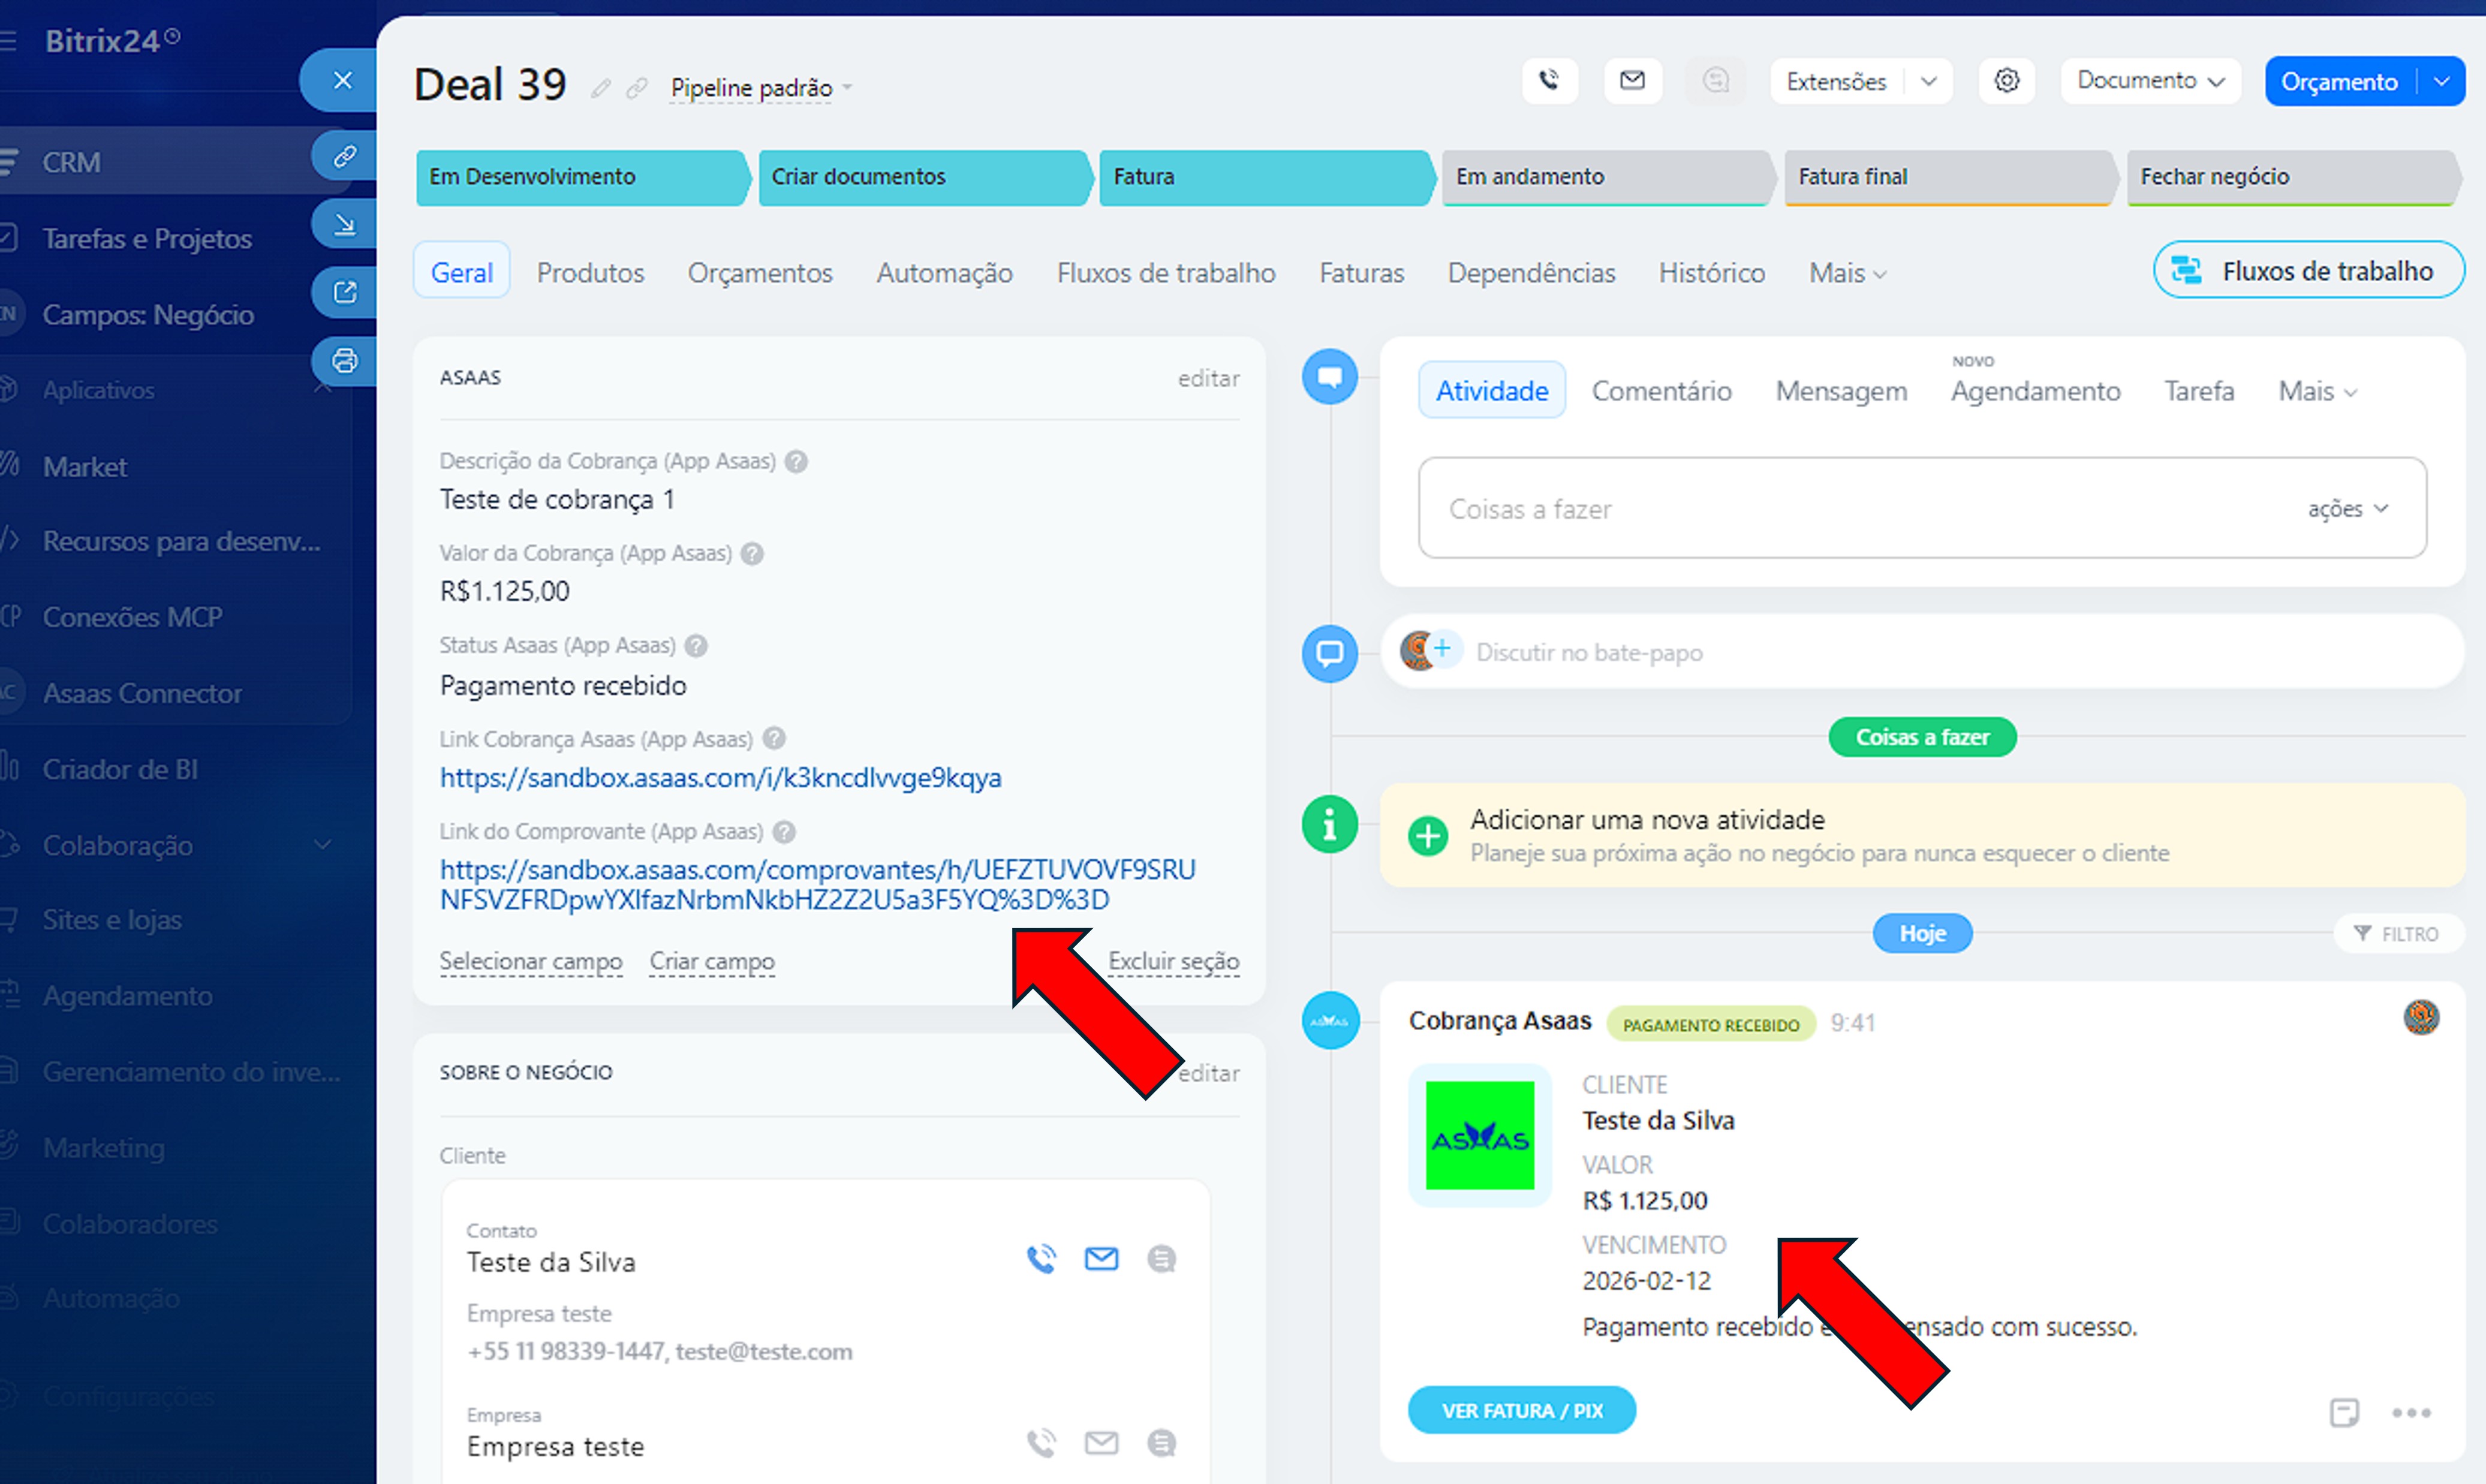
Task: Open the Documento dropdown
Action: tap(2149, 80)
